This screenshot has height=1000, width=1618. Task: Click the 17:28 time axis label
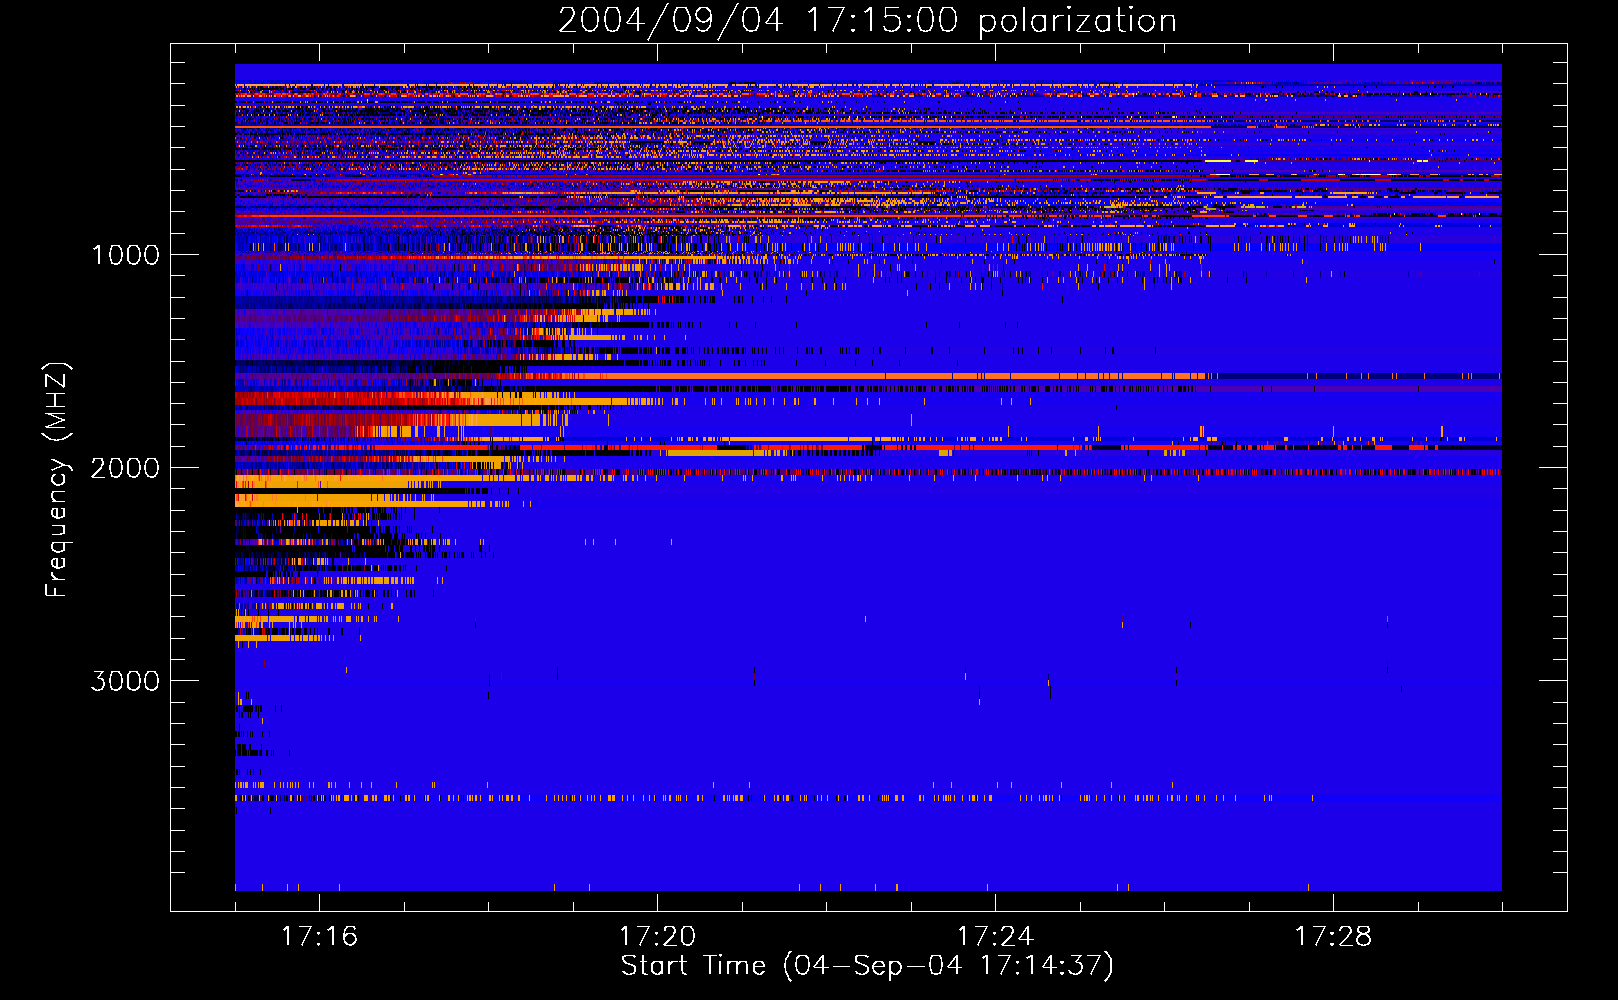coord(1333,936)
